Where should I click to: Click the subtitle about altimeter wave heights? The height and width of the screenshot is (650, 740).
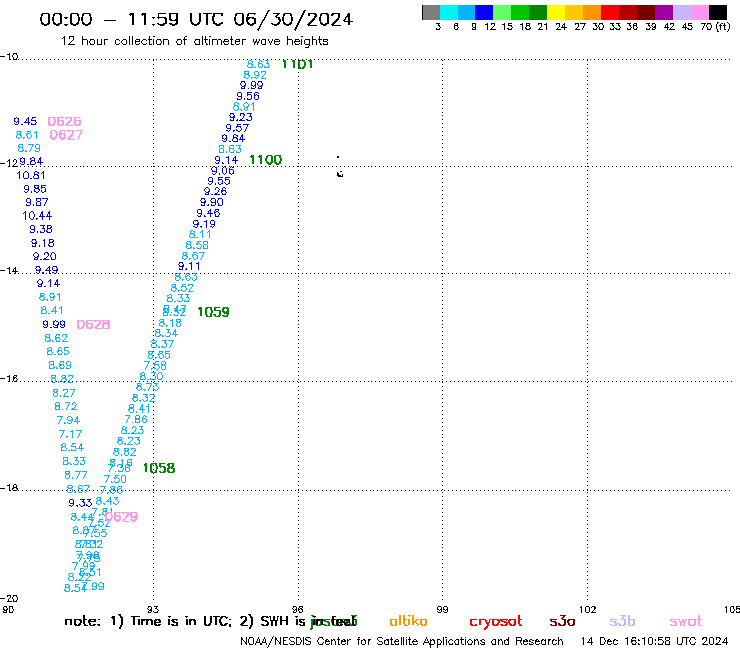point(194,41)
